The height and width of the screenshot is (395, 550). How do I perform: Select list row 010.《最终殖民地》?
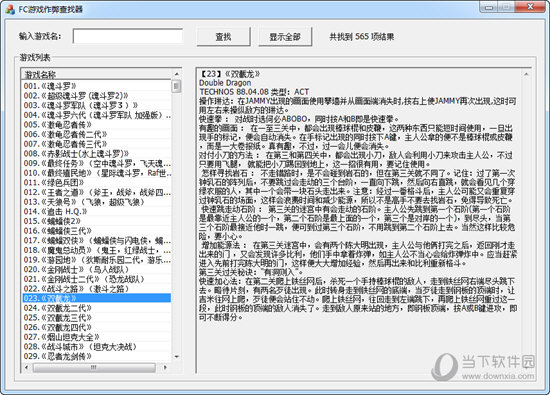click(97, 173)
